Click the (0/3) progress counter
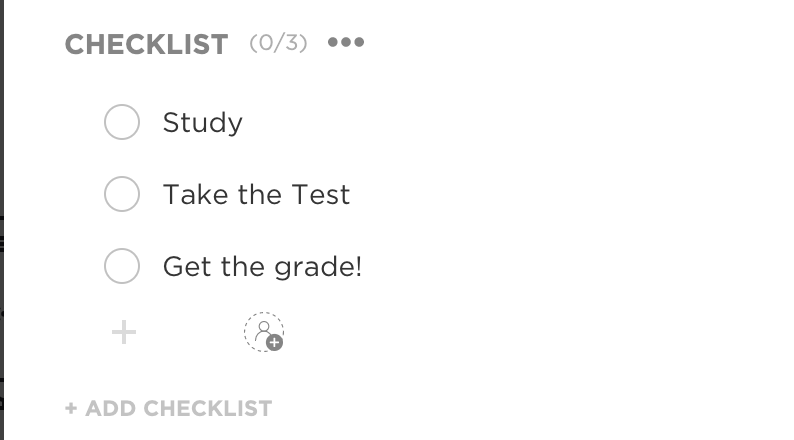 pyautogui.click(x=278, y=43)
